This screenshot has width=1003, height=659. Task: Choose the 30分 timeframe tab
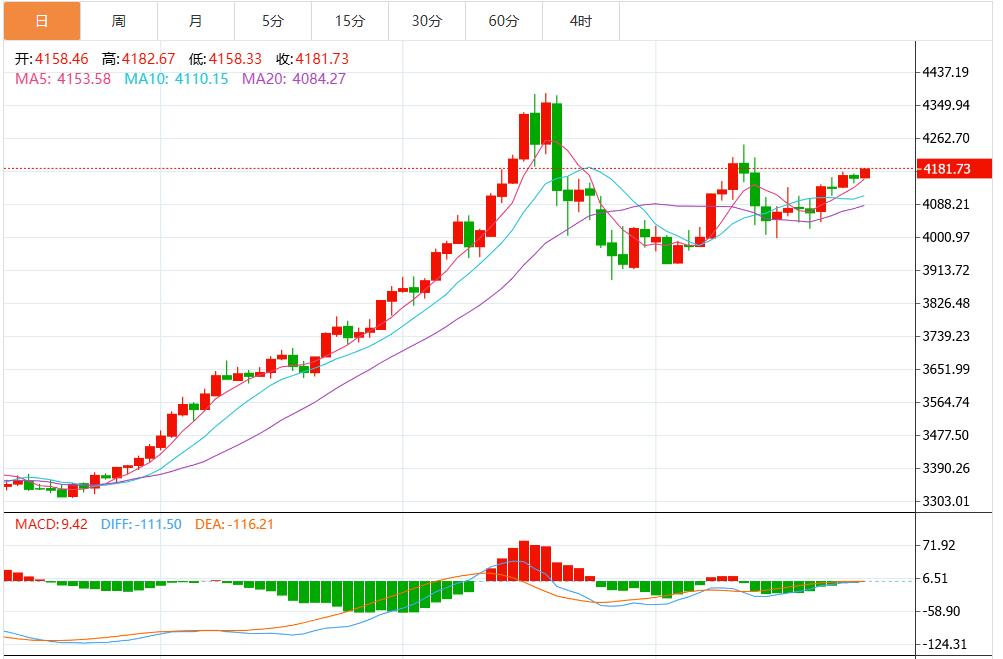pos(426,21)
